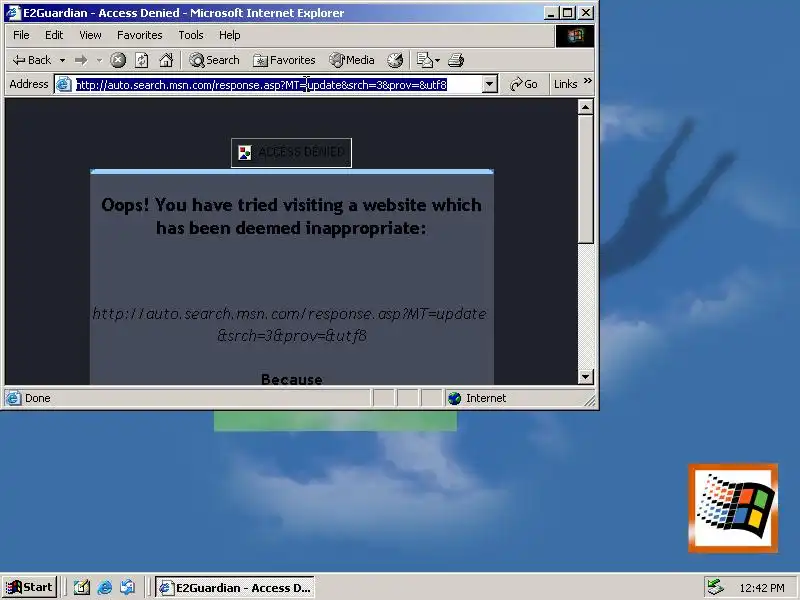Open the Favorites pane from toolbar
Viewport: 800px width, 600px height.
pyautogui.click(x=284, y=60)
